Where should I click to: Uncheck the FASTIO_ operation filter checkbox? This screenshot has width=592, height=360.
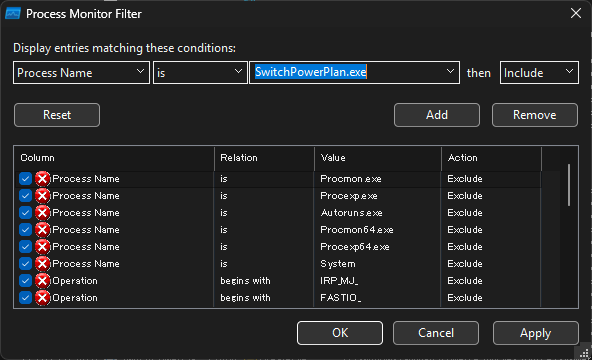25,297
